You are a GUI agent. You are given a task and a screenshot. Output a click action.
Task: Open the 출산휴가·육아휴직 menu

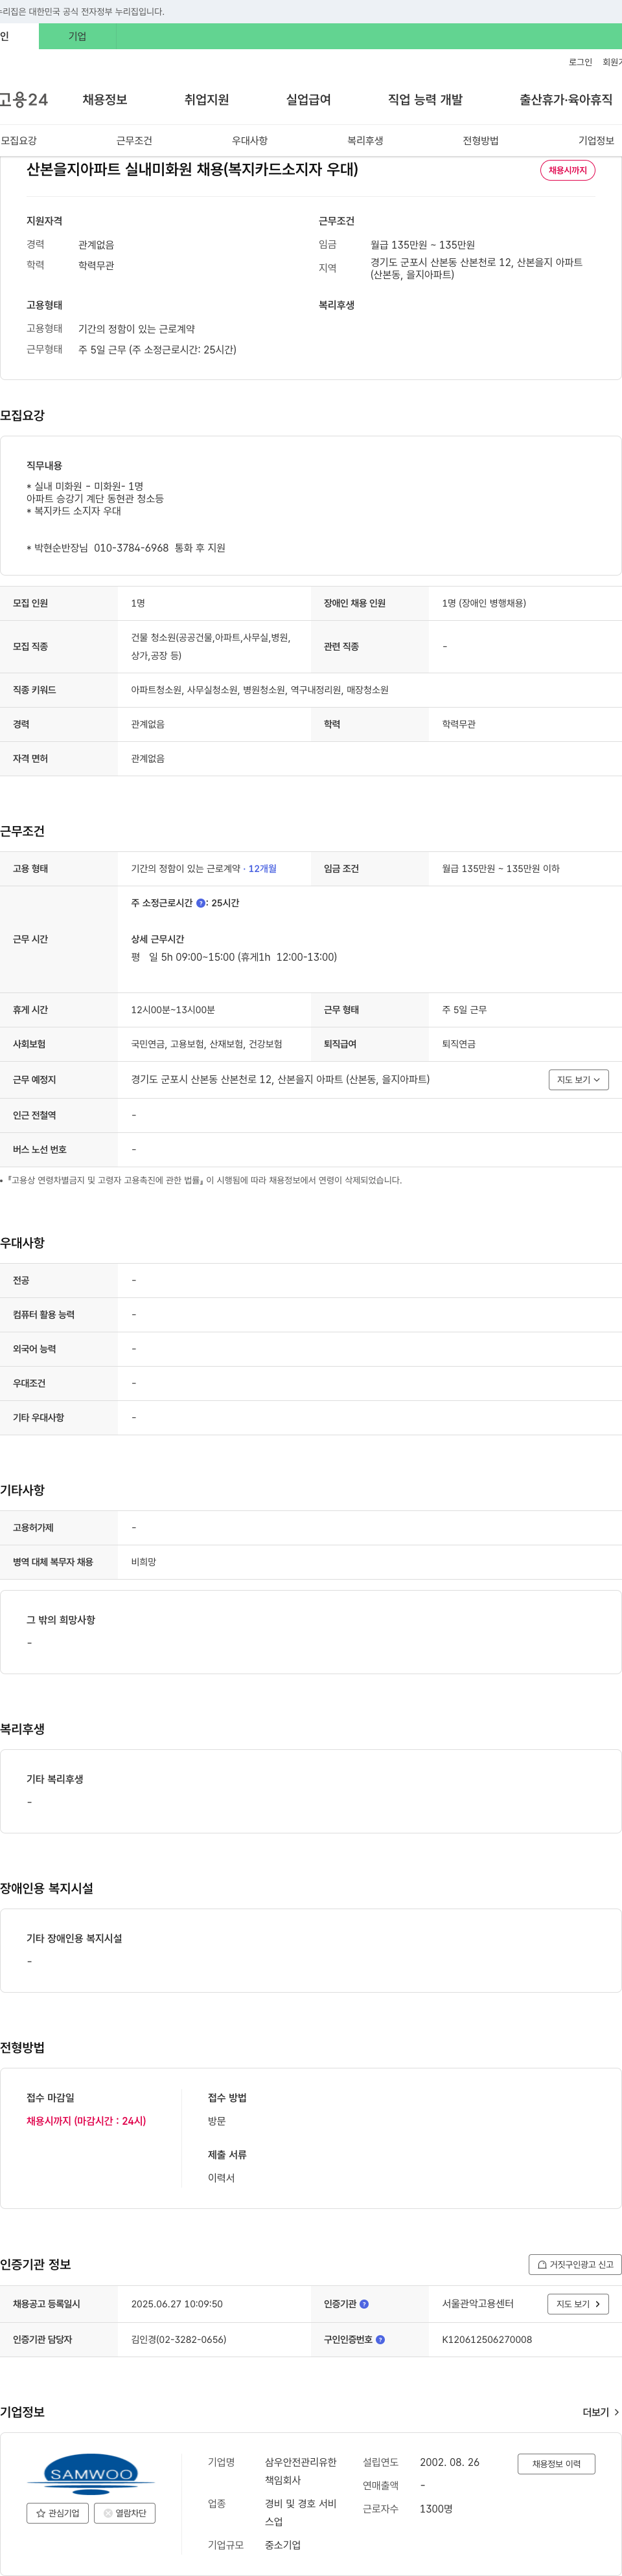(x=566, y=100)
